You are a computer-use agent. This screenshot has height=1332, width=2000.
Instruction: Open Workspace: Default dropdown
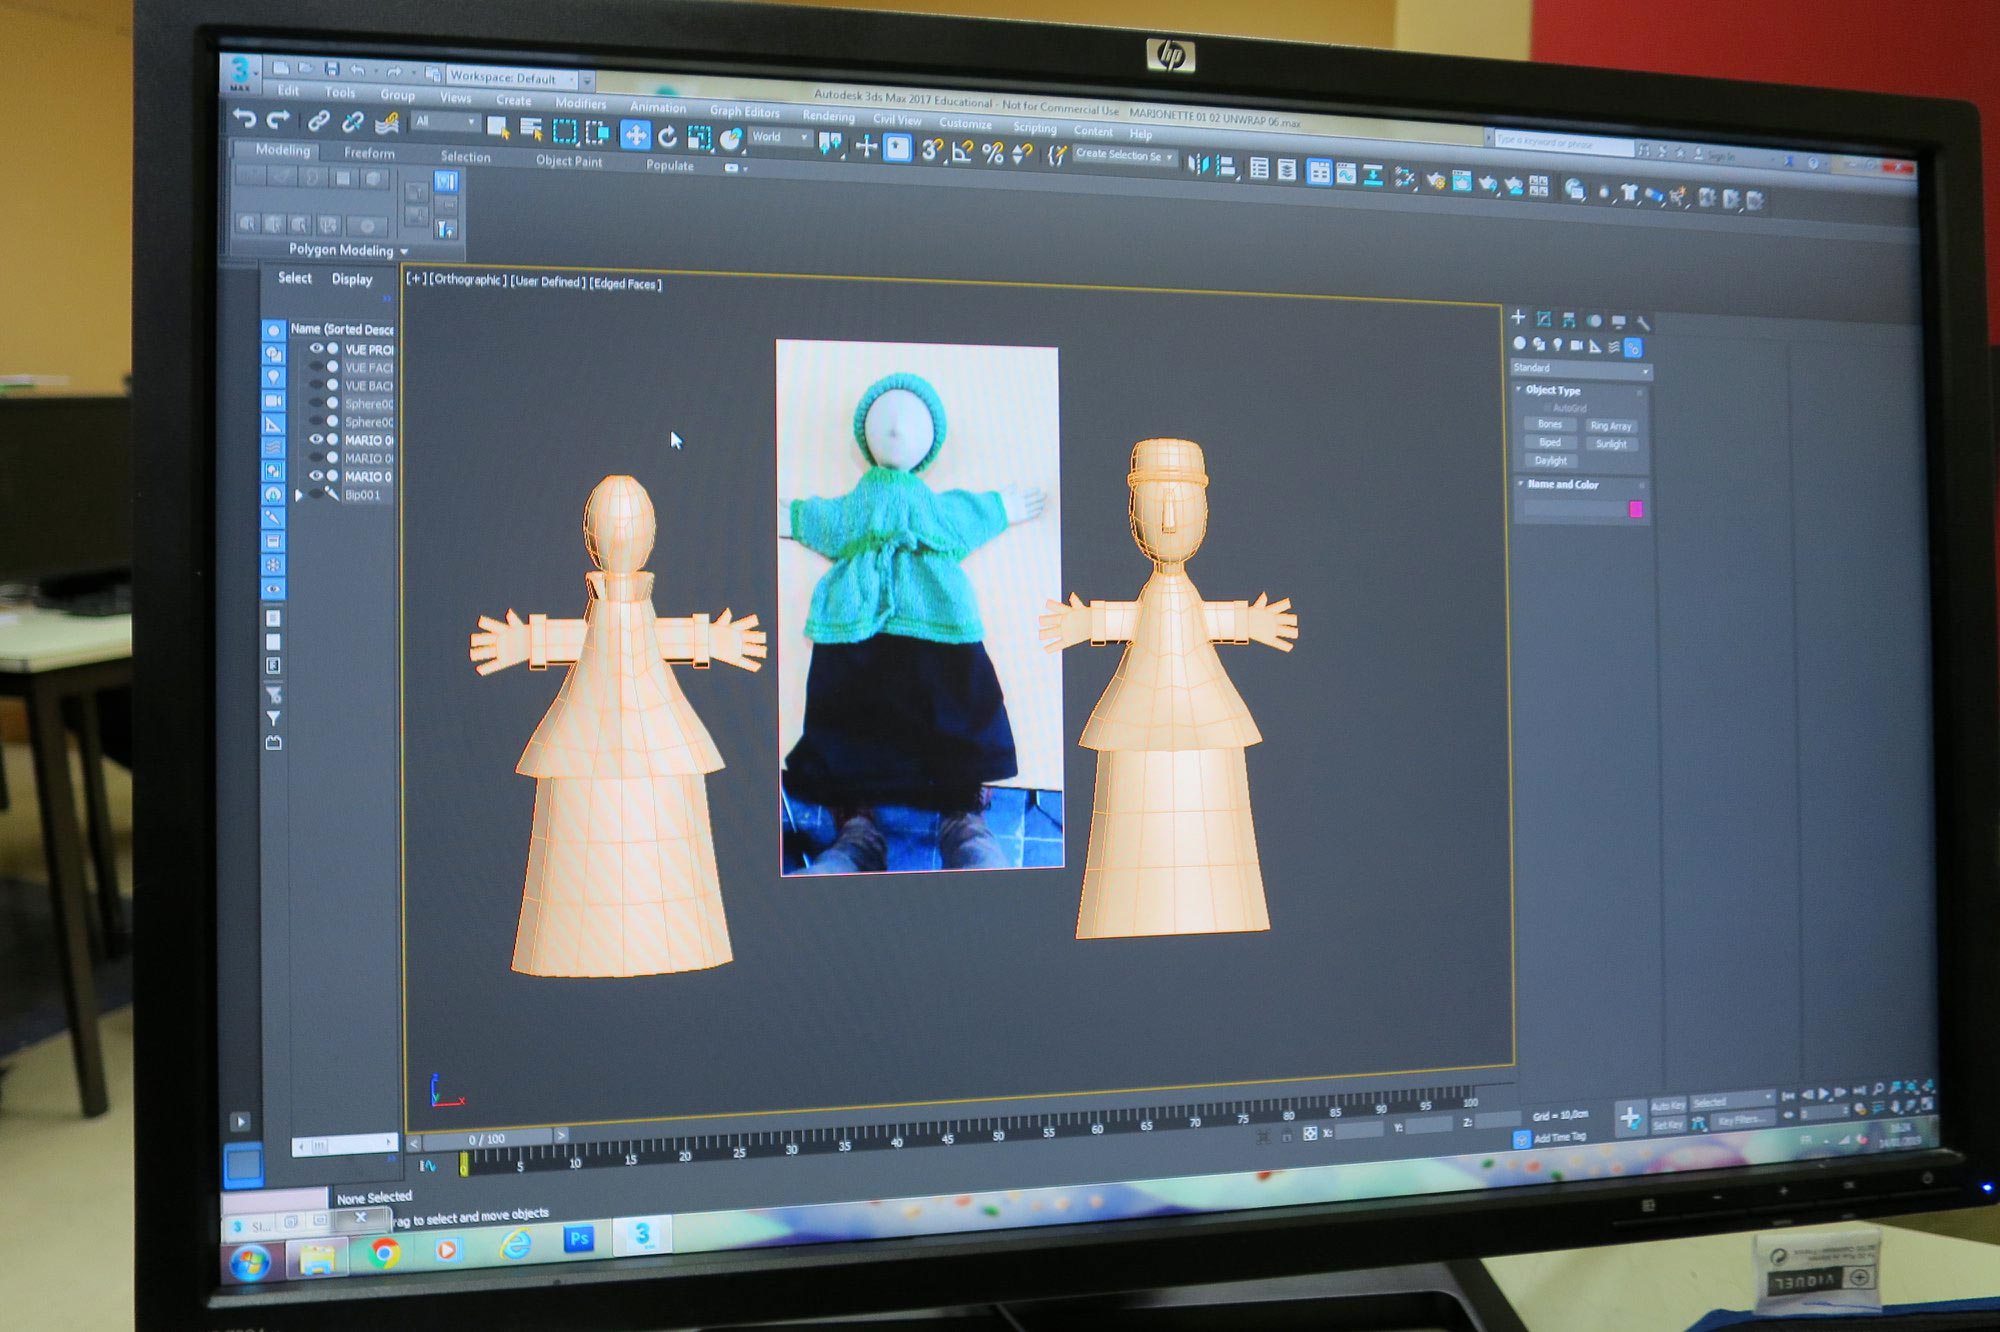(512, 77)
